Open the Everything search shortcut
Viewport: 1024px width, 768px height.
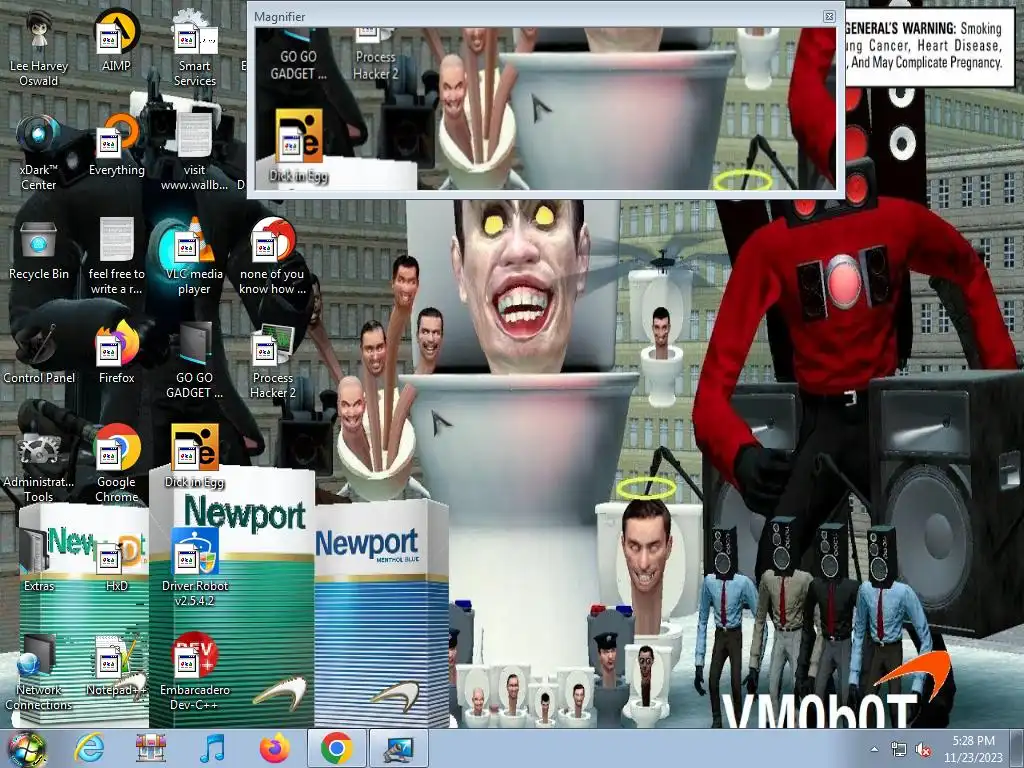point(116,146)
